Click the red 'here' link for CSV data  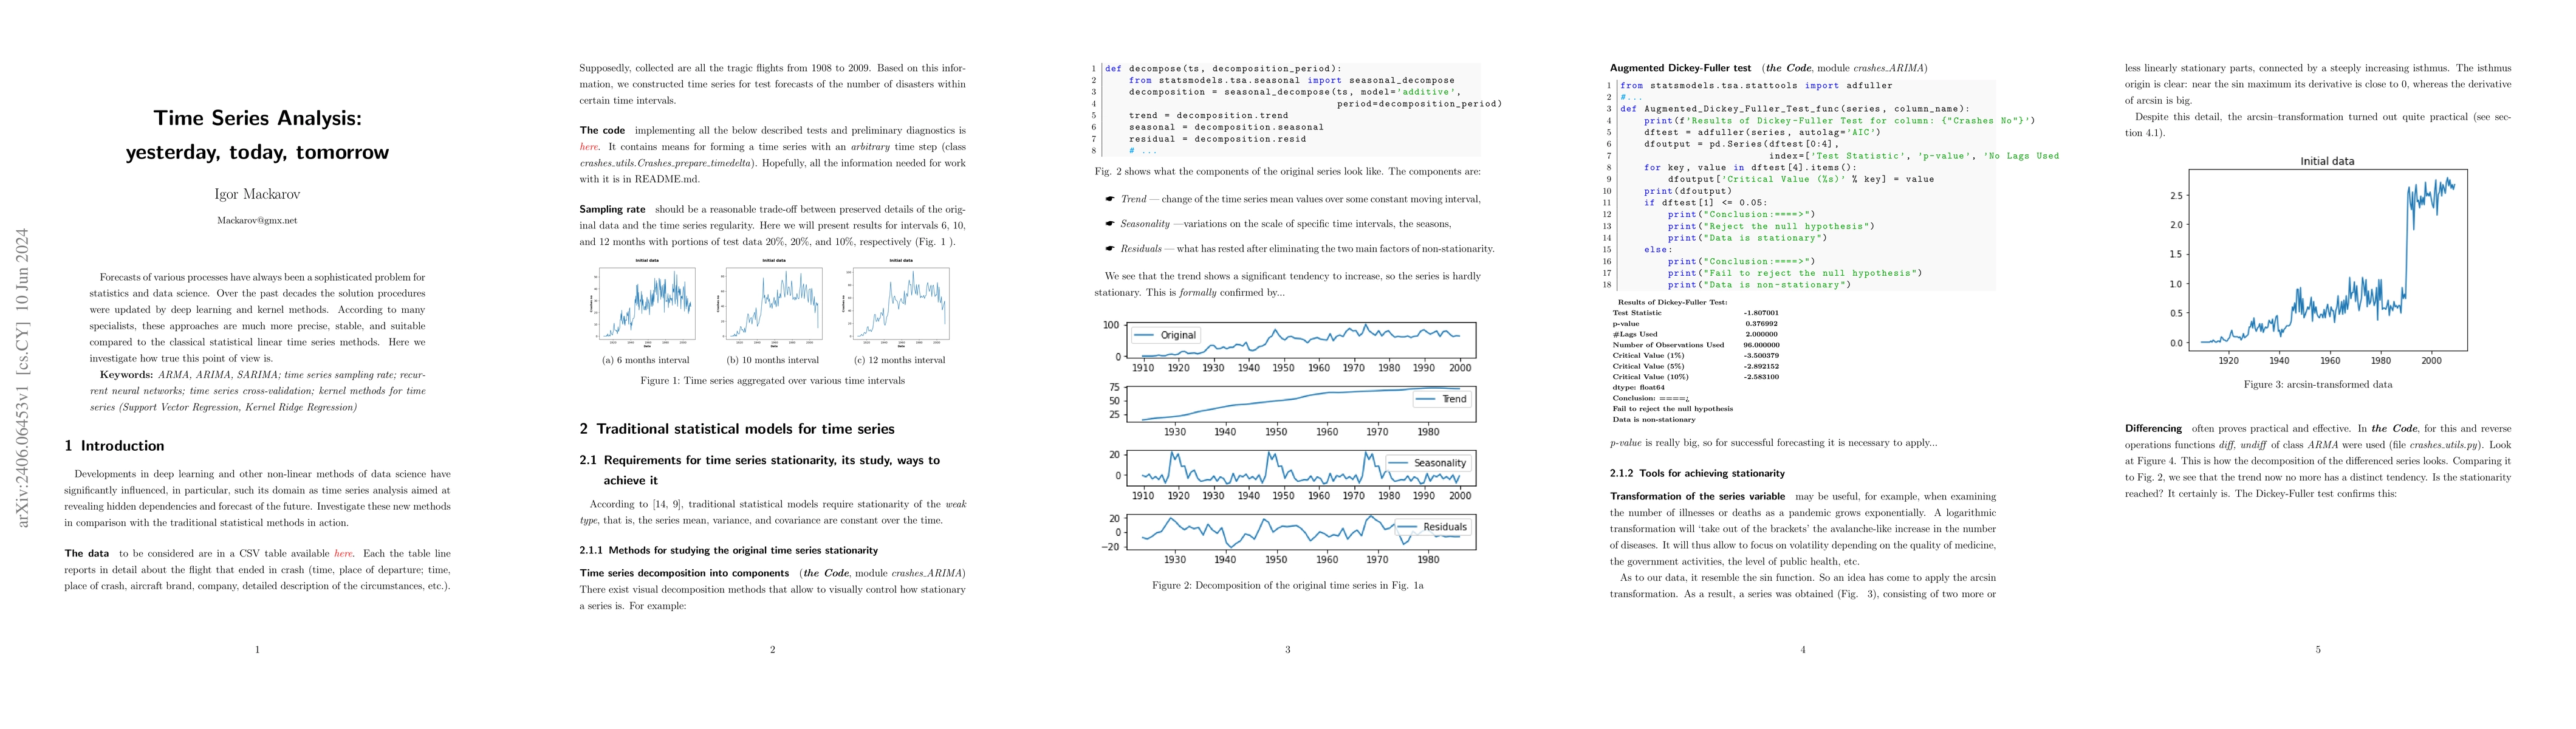(x=343, y=553)
